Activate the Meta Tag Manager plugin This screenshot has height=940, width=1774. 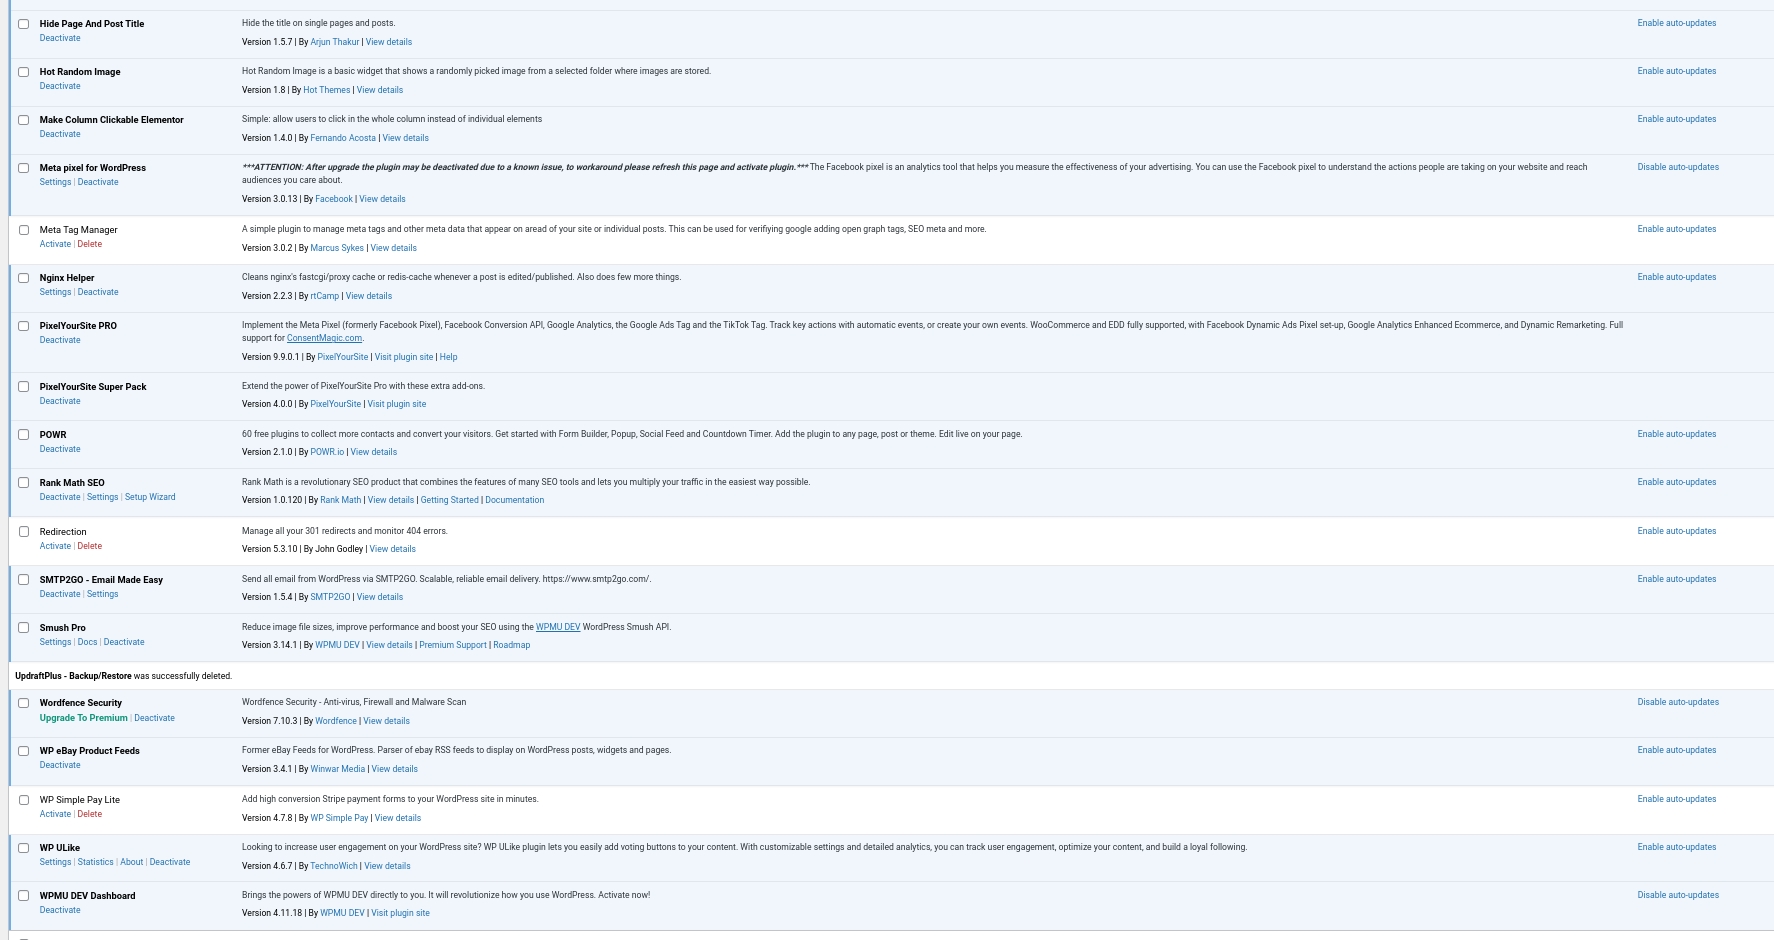[55, 244]
